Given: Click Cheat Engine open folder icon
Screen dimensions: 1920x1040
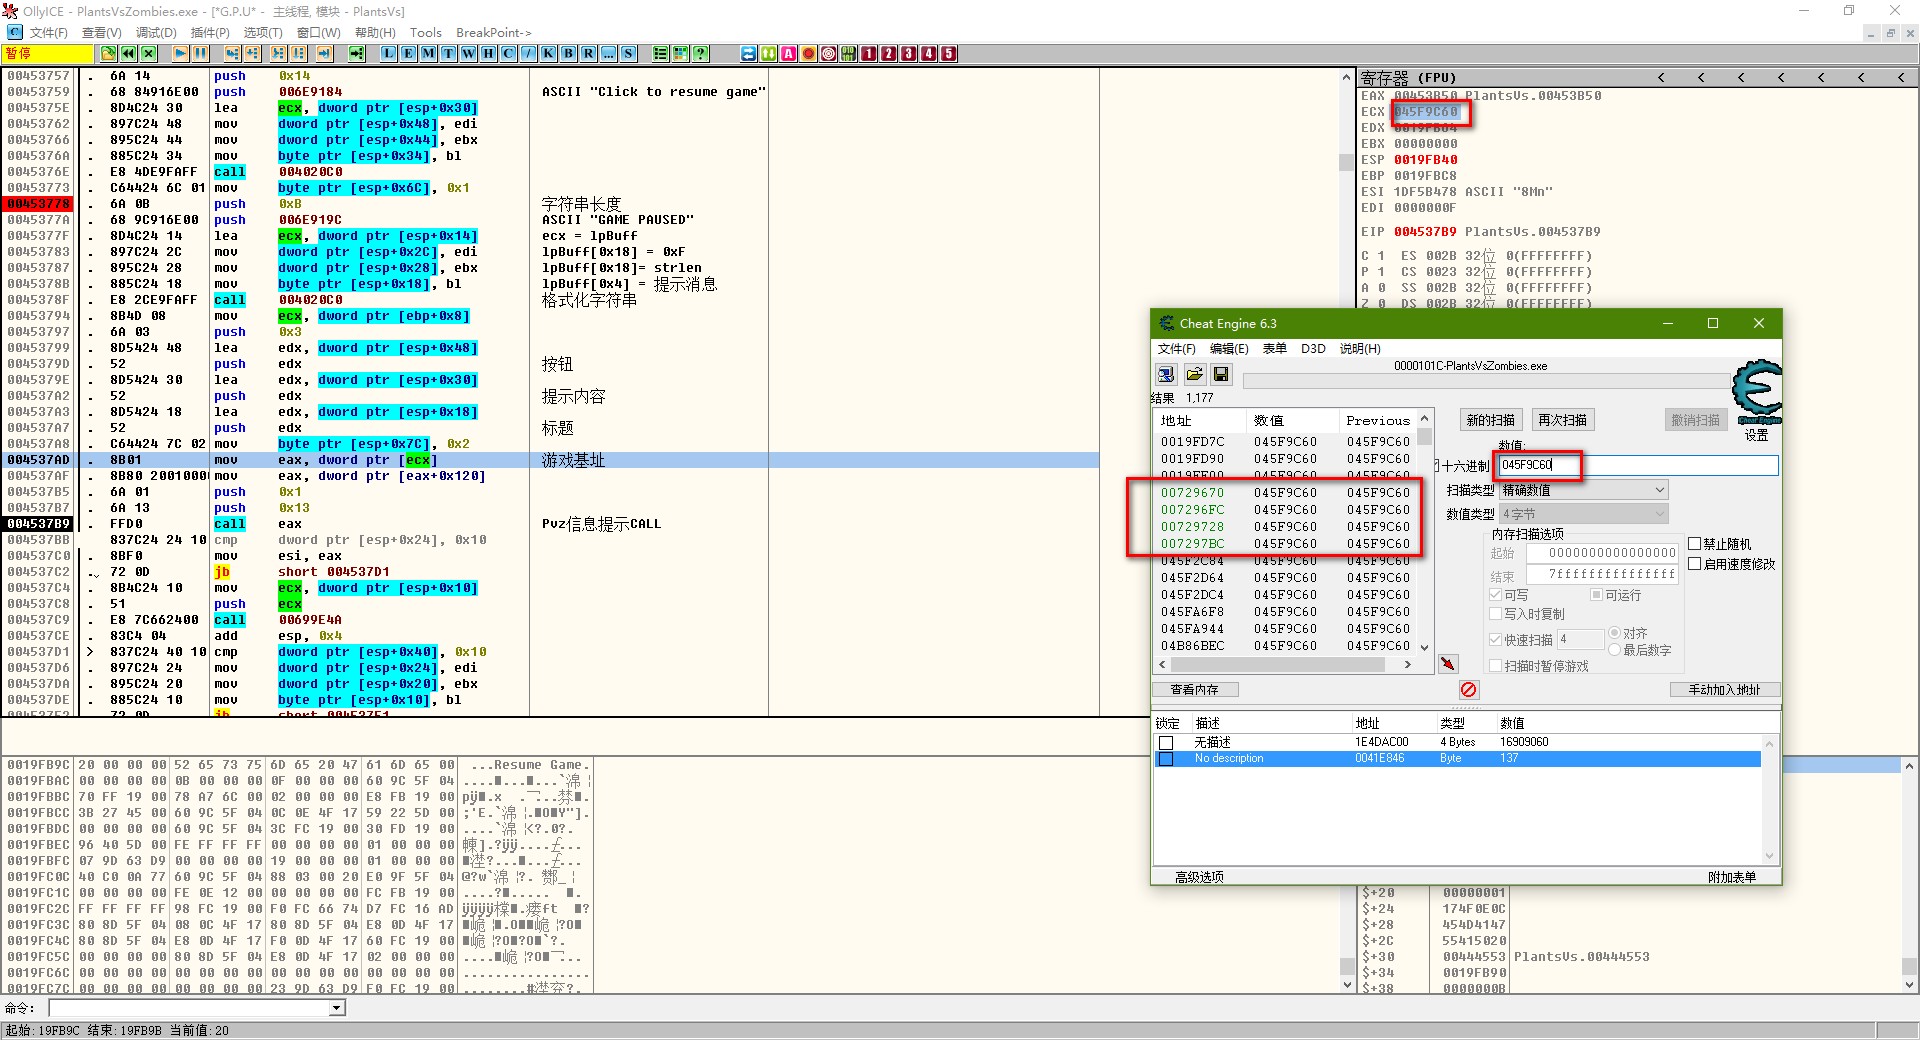Looking at the screenshot, I should pos(1194,374).
